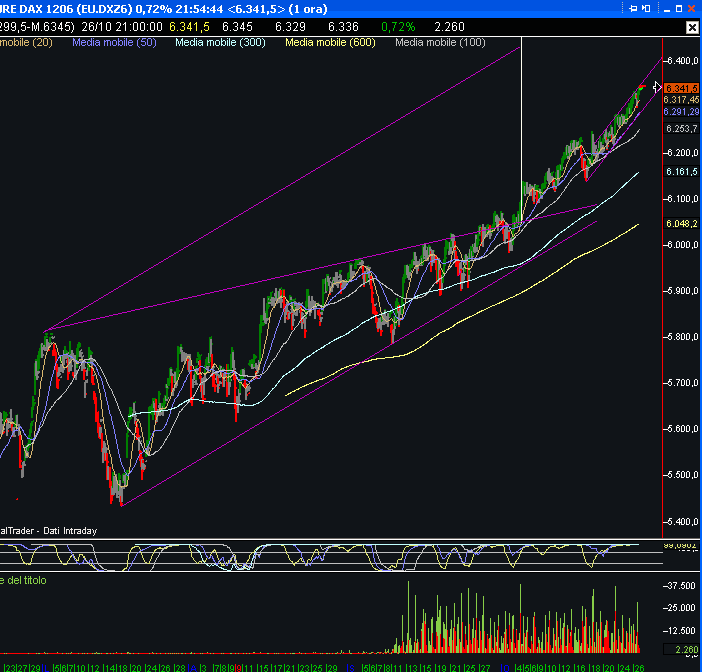Select the Media mobile (300) legend label

[220, 43]
